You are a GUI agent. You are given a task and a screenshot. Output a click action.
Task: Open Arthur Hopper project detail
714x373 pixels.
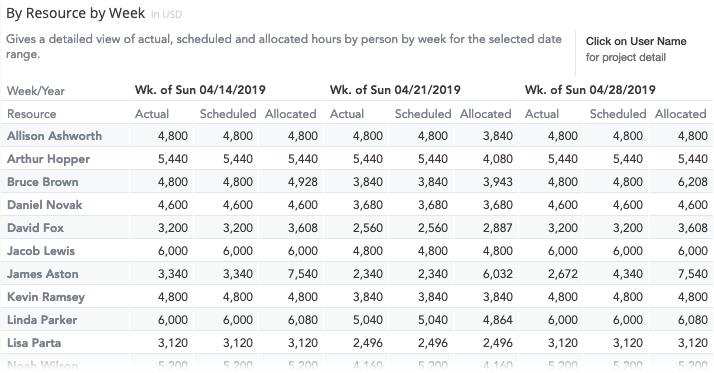point(48,159)
